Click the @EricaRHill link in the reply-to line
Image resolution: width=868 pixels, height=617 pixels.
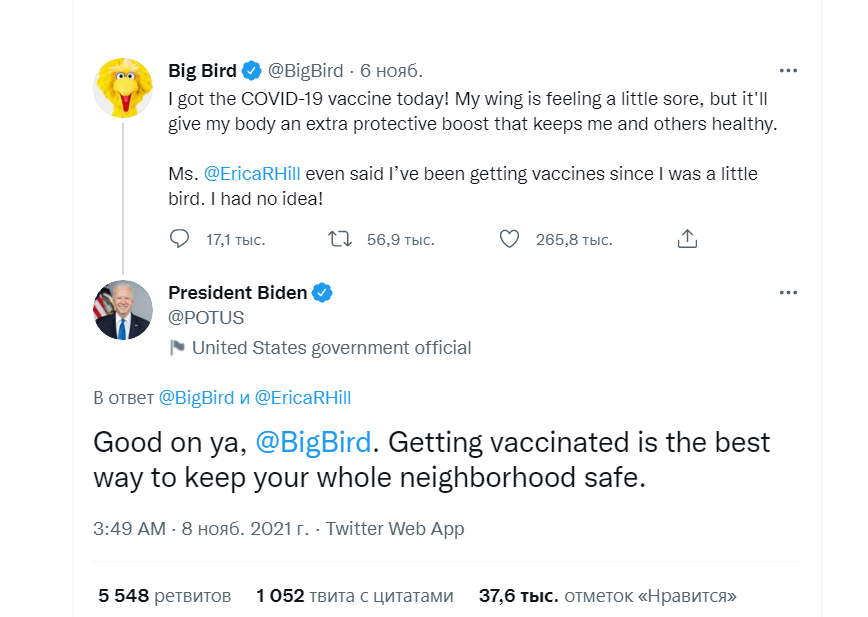tap(303, 397)
